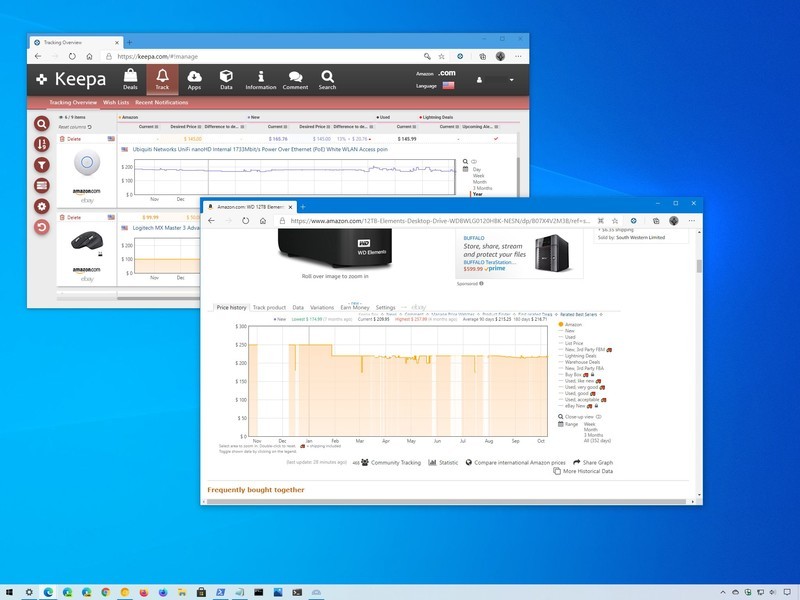Viewport: 800px width, 600px height.
Task: Click the red sort order sidebar icon
Action: click(x=42, y=145)
